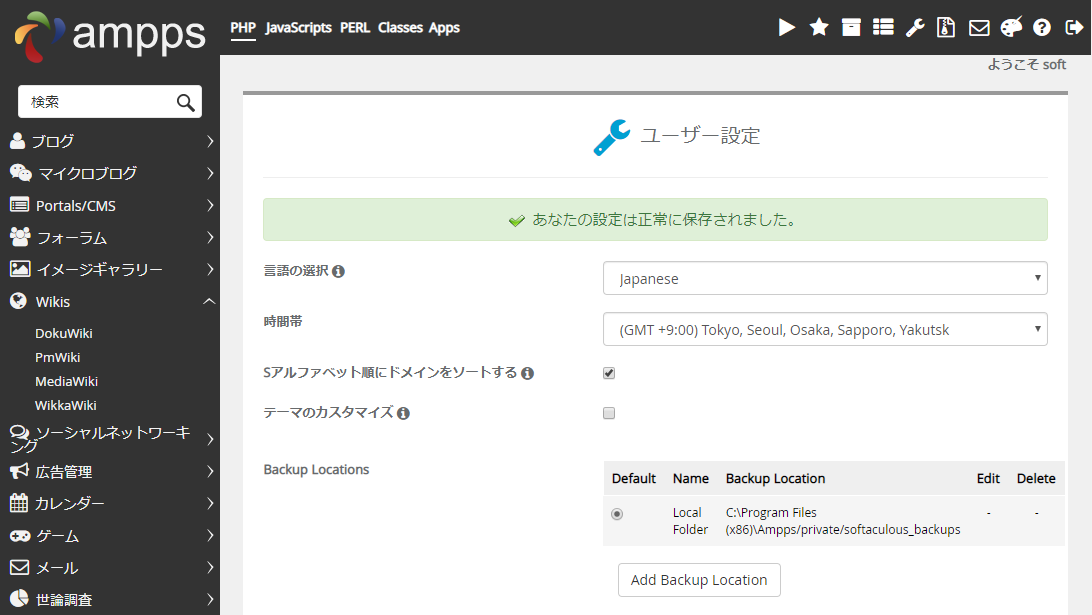1092x615 pixels.
Task: Uncheck the sort domains alphabetically checkbox
Action: click(x=609, y=373)
